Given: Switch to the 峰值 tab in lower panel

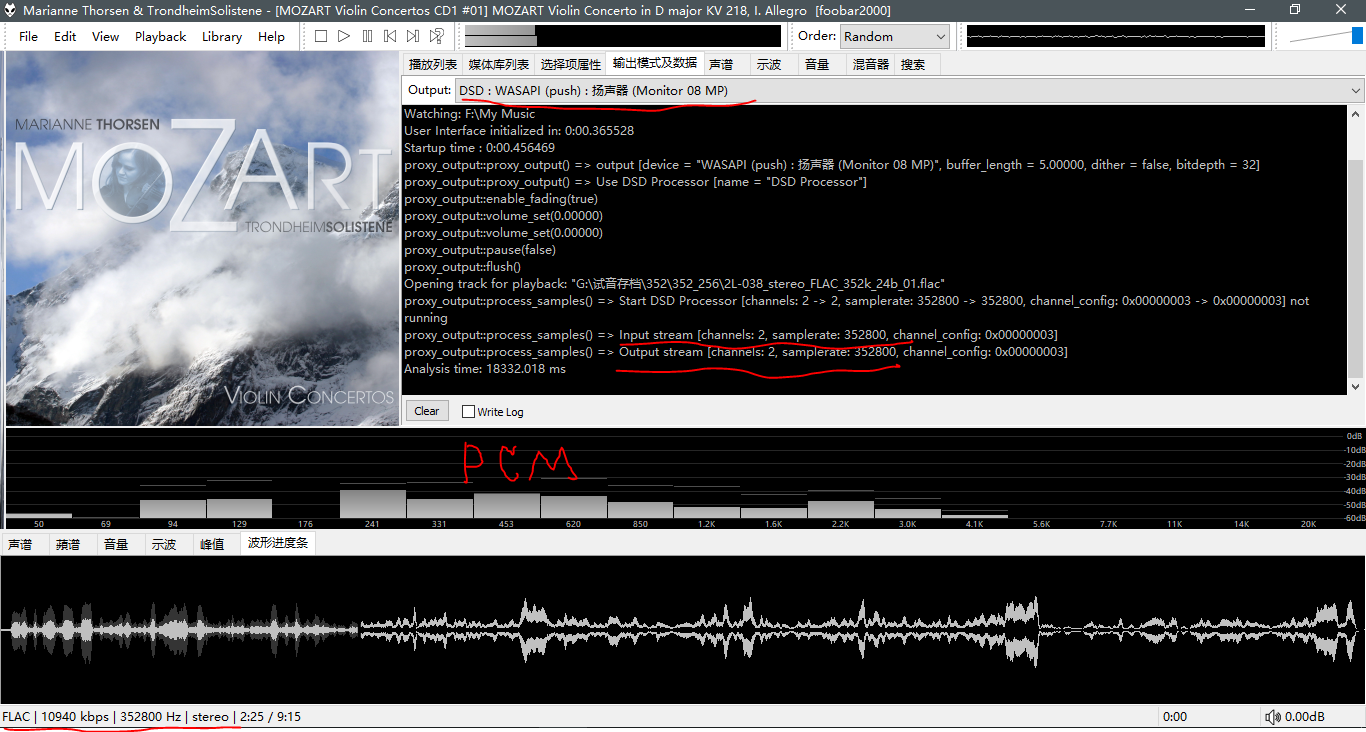Looking at the screenshot, I should coord(212,545).
